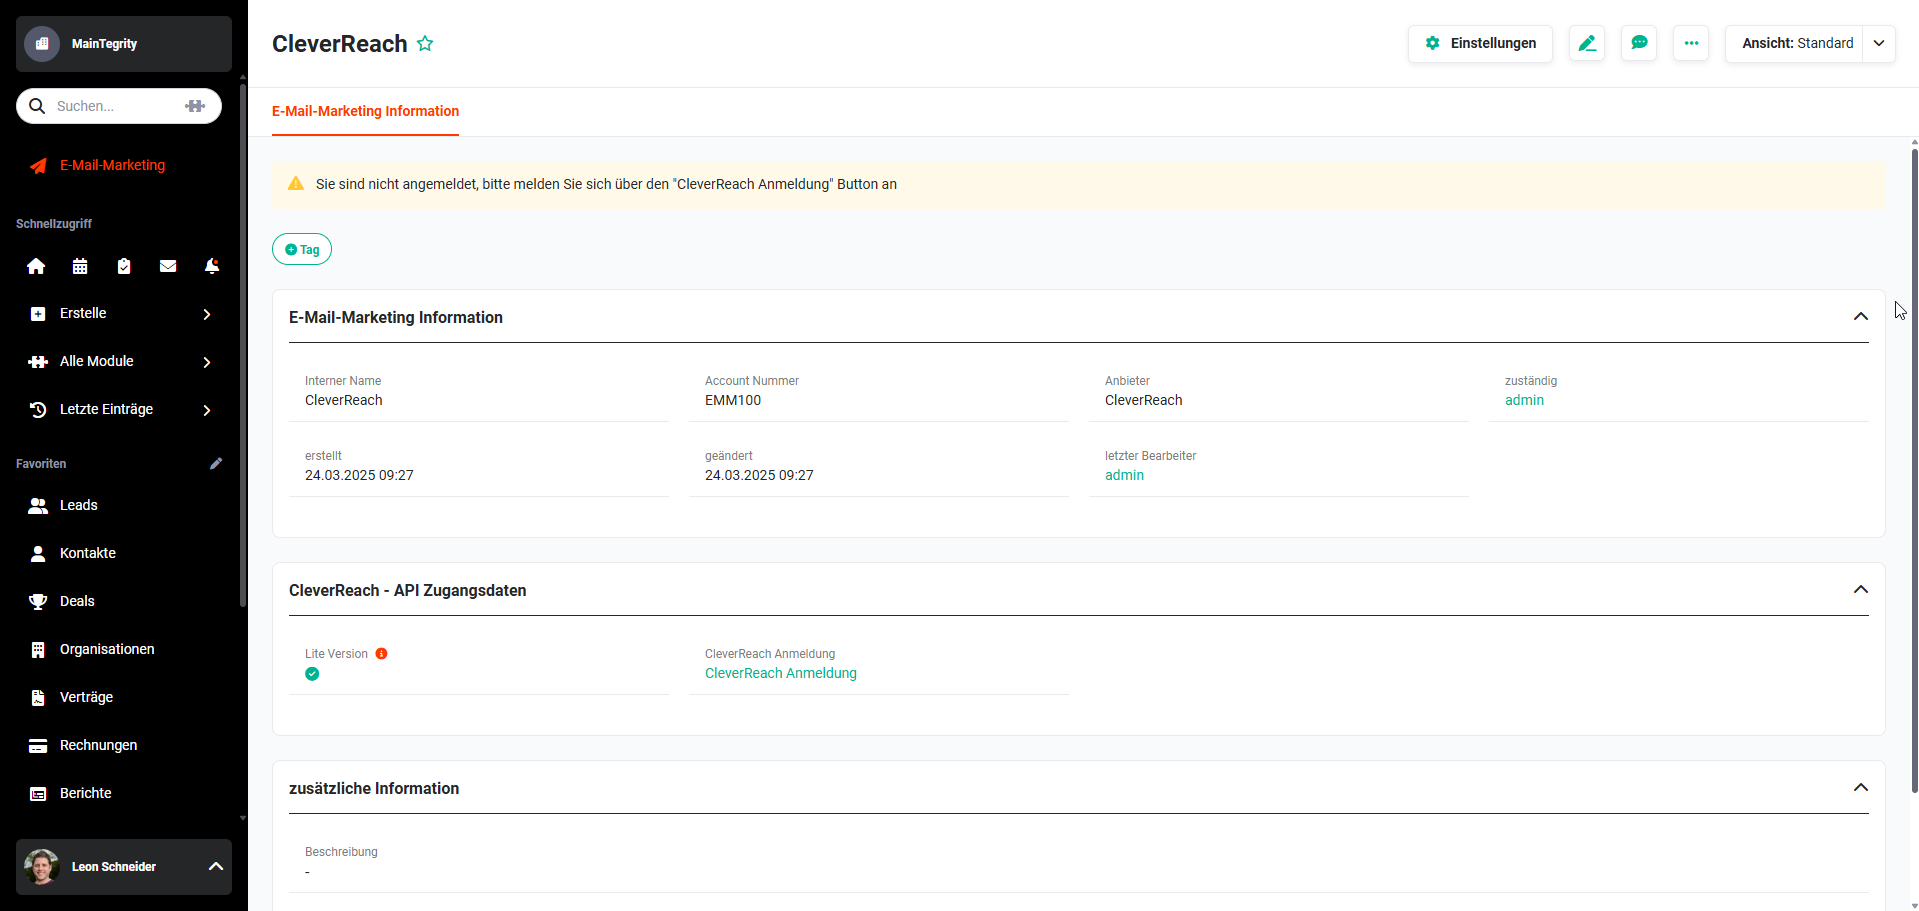The width and height of the screenshot is (1919, 911).
Task: Collapse CleverReach - API Zugangsdaten section
Action: point(1861,590)
